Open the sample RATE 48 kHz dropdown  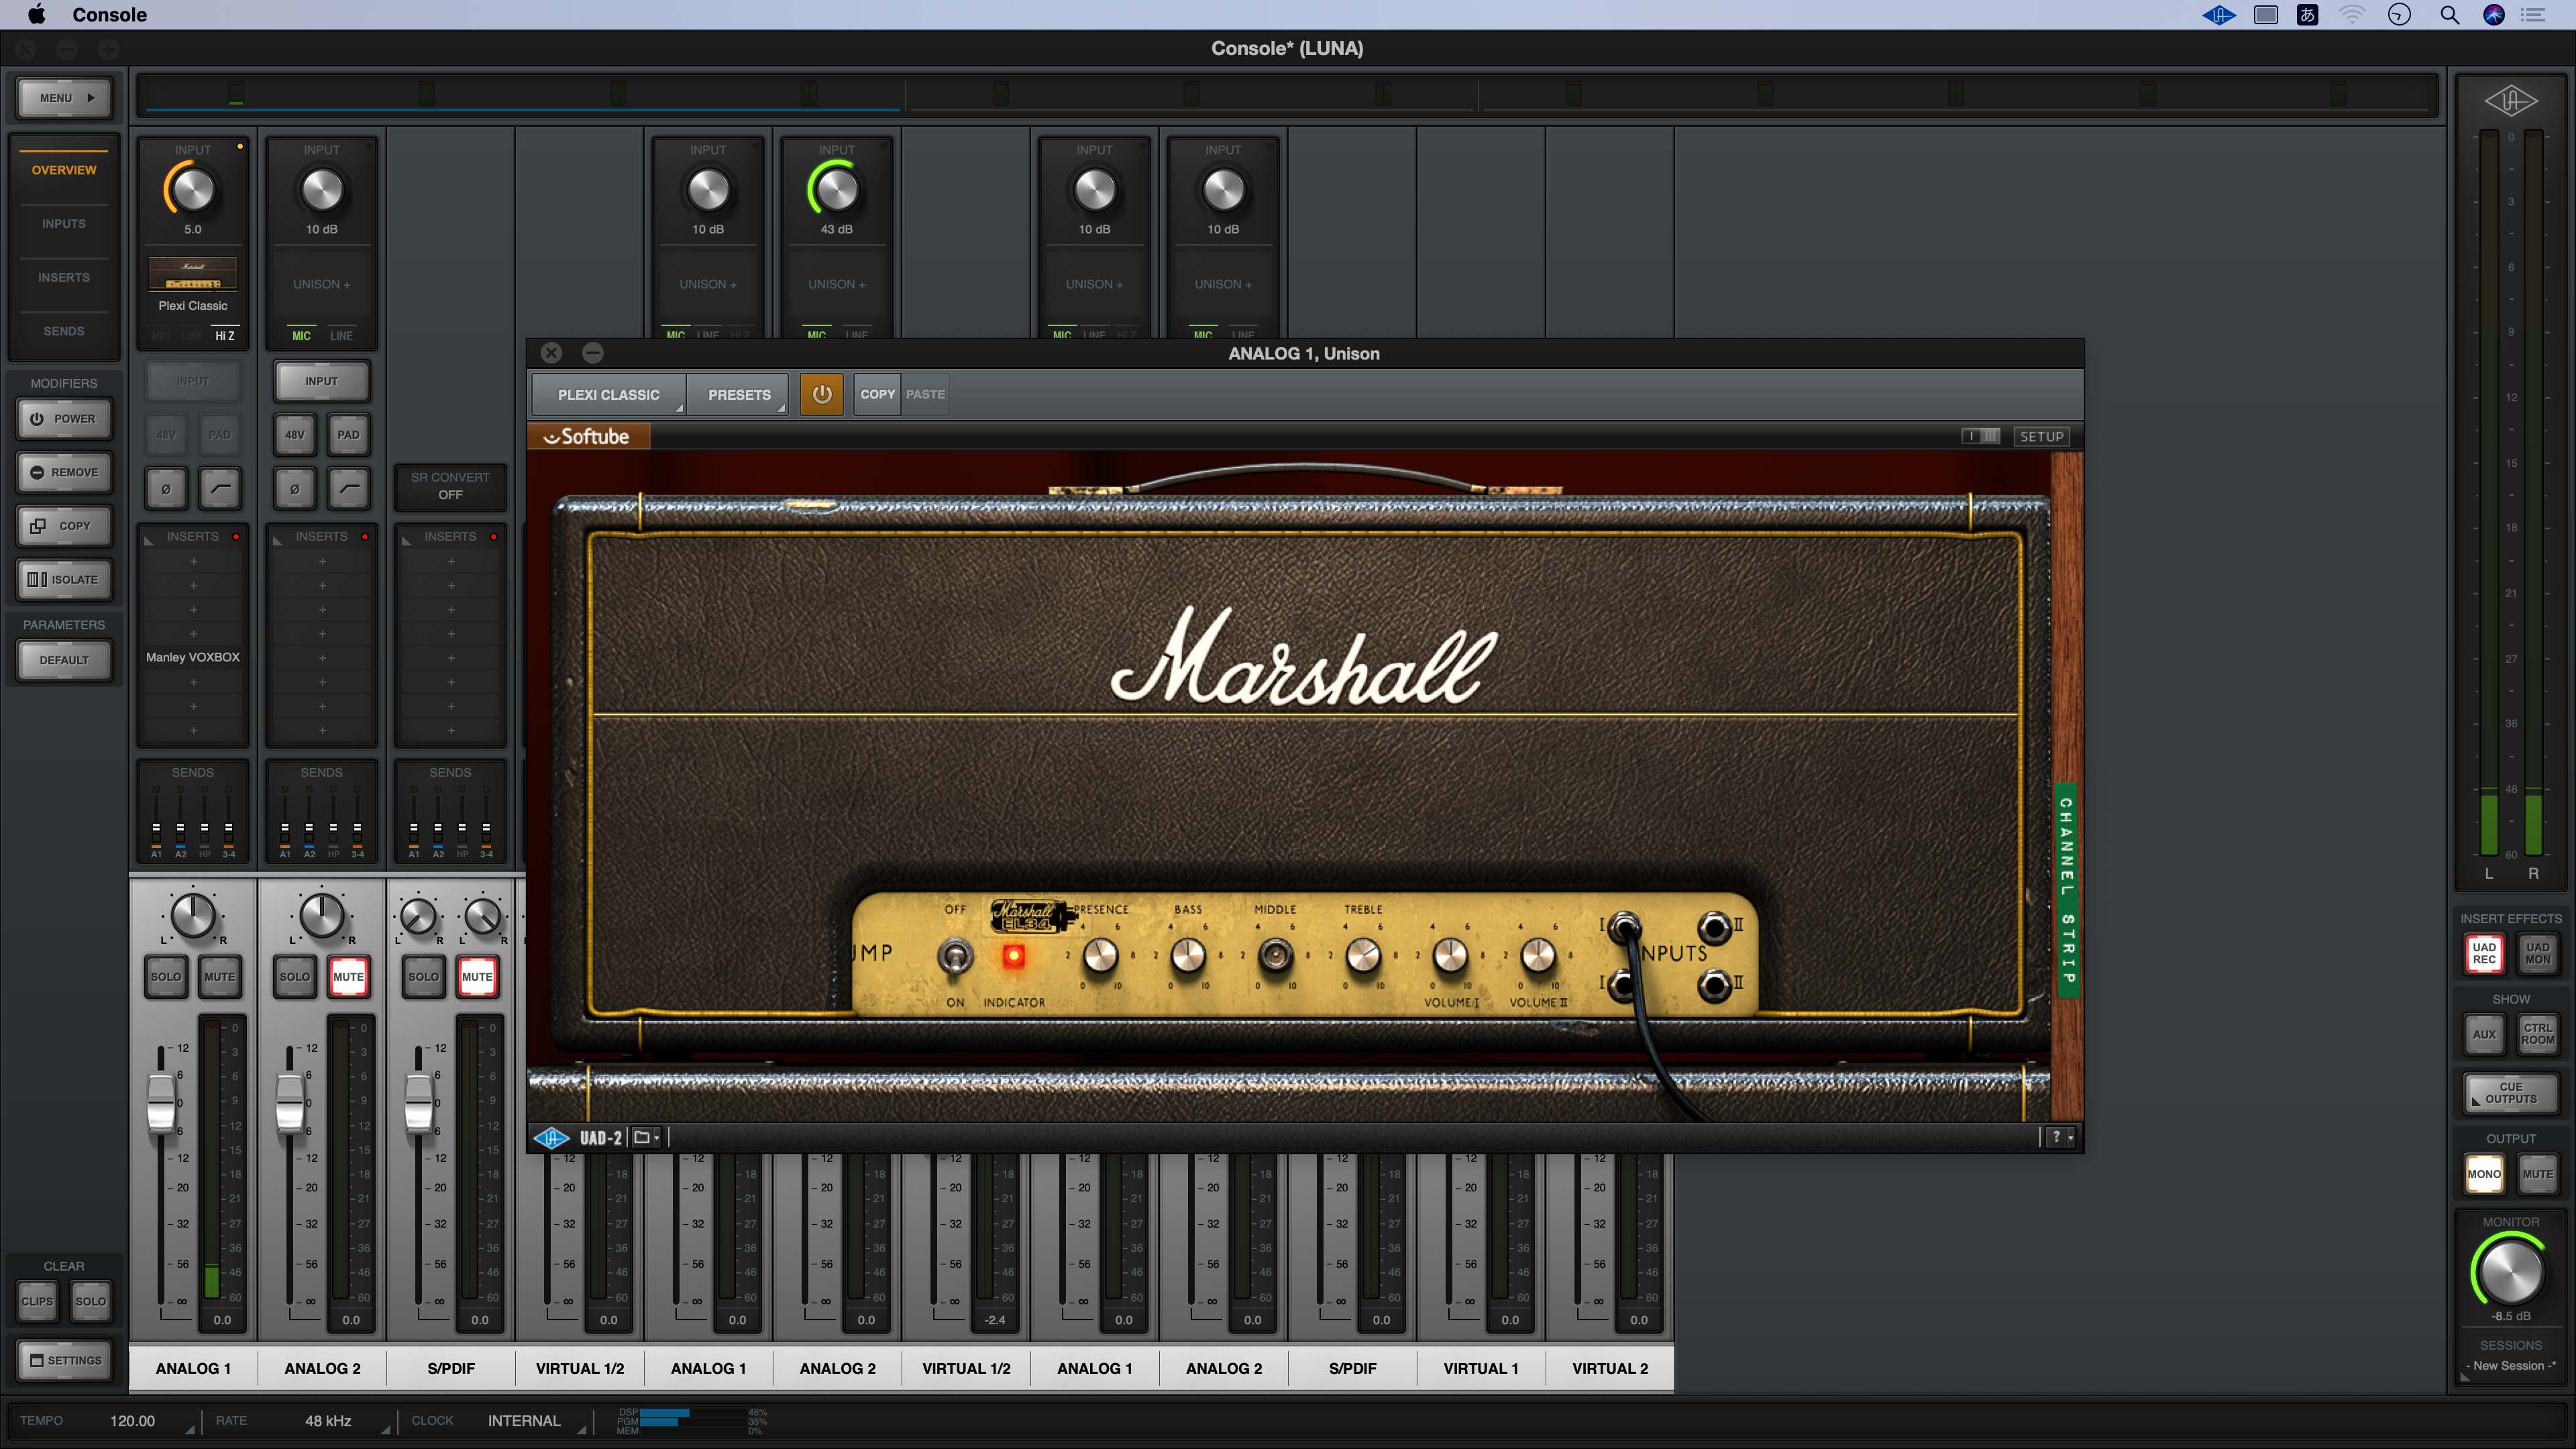(x=328, y=1421)
